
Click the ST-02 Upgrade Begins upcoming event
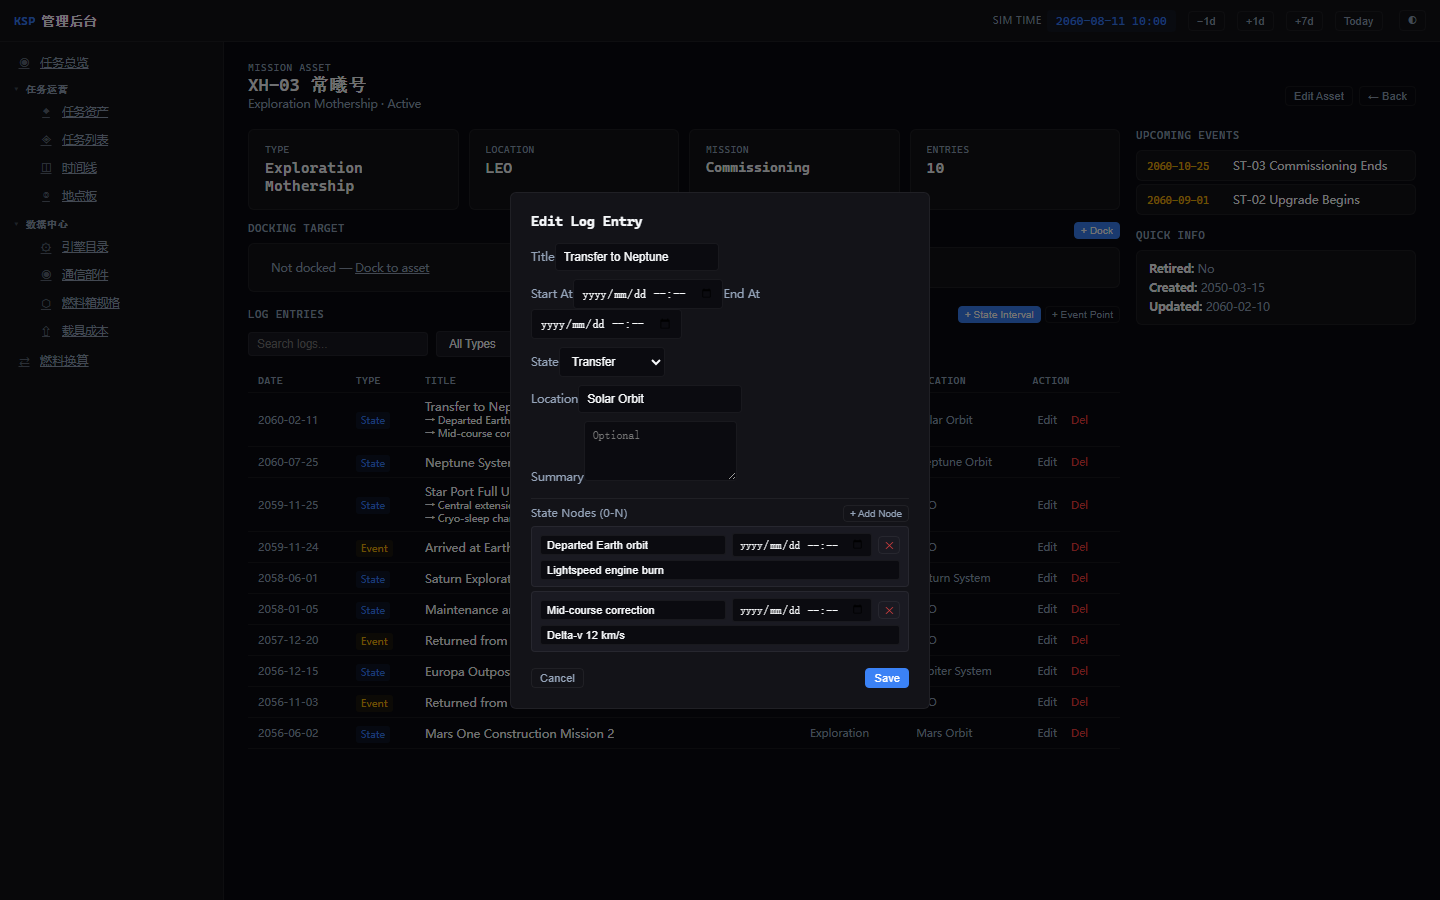click(1275, 200)
